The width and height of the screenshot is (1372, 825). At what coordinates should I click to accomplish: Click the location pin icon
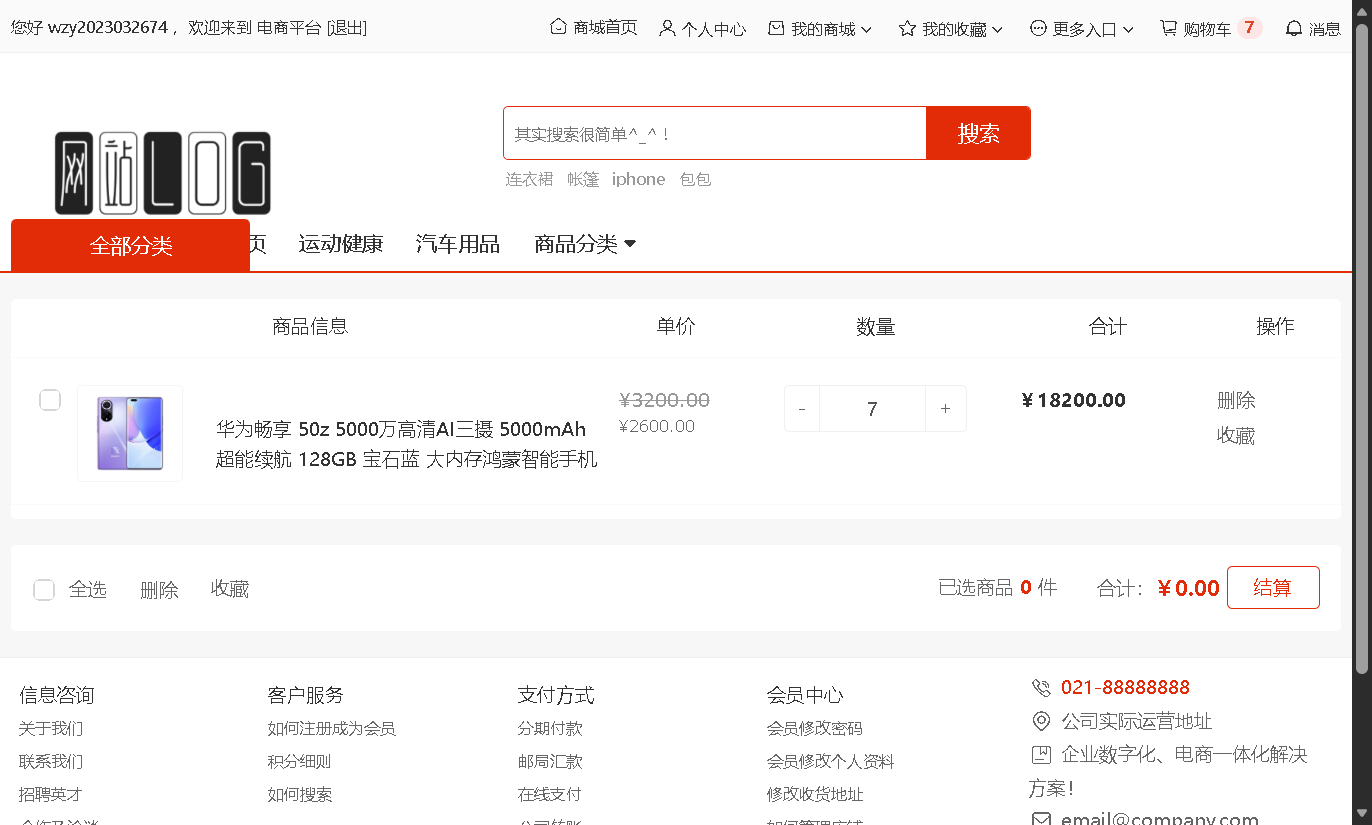(1041, 721)
